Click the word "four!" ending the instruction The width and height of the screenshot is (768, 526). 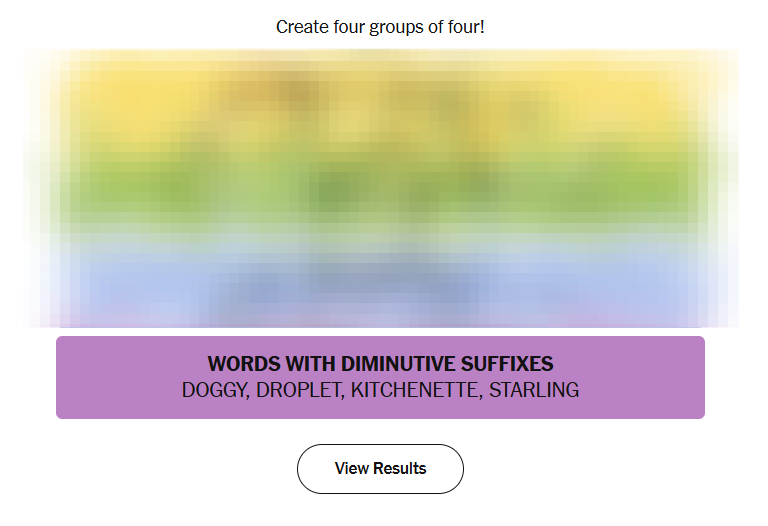[x=464, y=27]
